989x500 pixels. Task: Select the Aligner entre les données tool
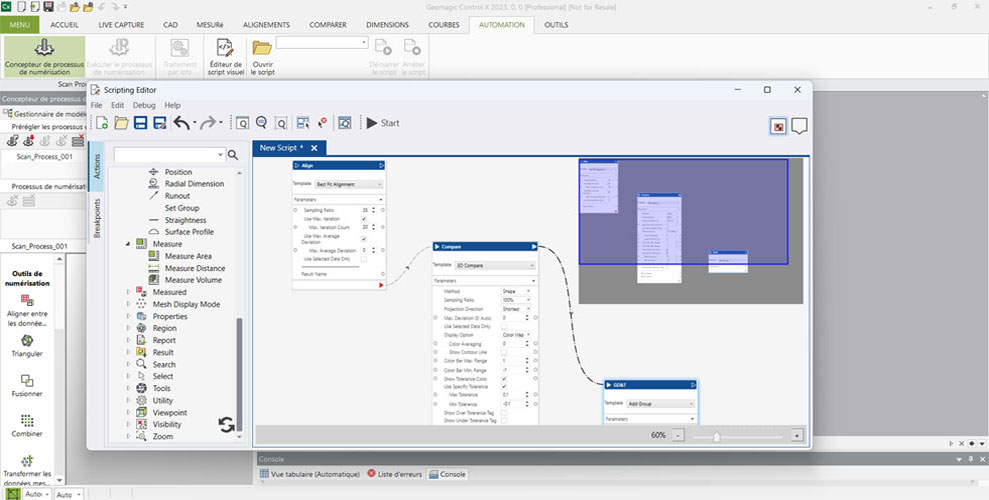pyautogui.click(x=27, y=311)
